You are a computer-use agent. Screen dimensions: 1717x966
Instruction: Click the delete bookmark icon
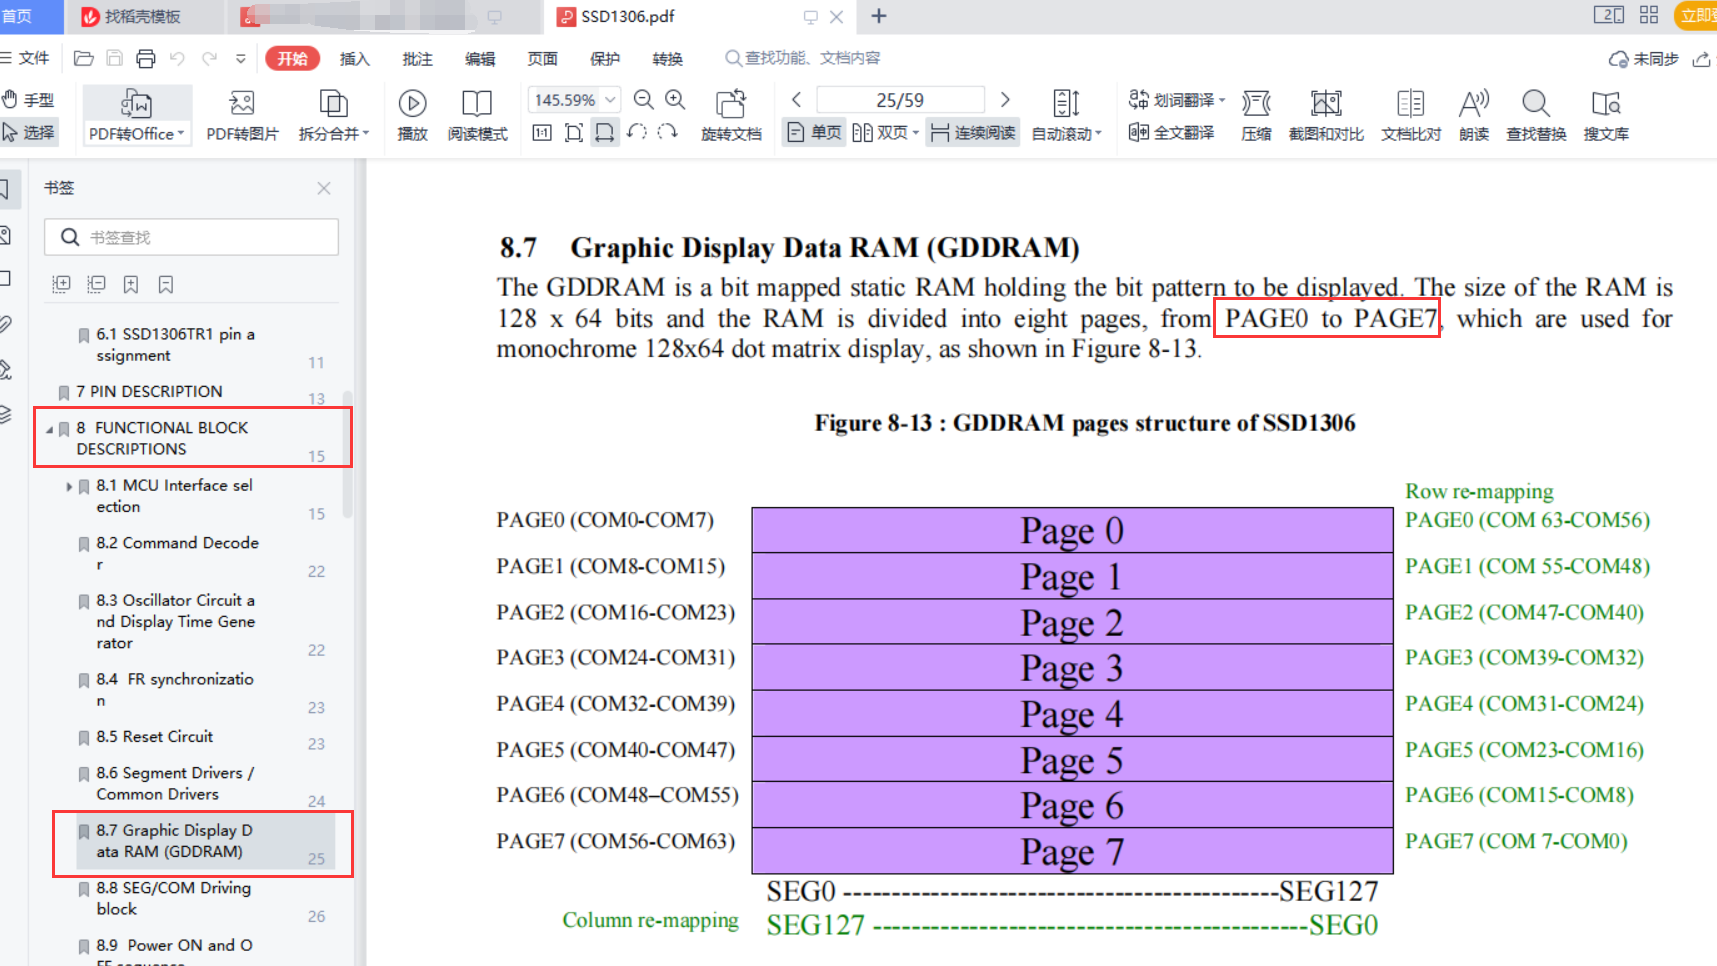(x=166, y=284)
